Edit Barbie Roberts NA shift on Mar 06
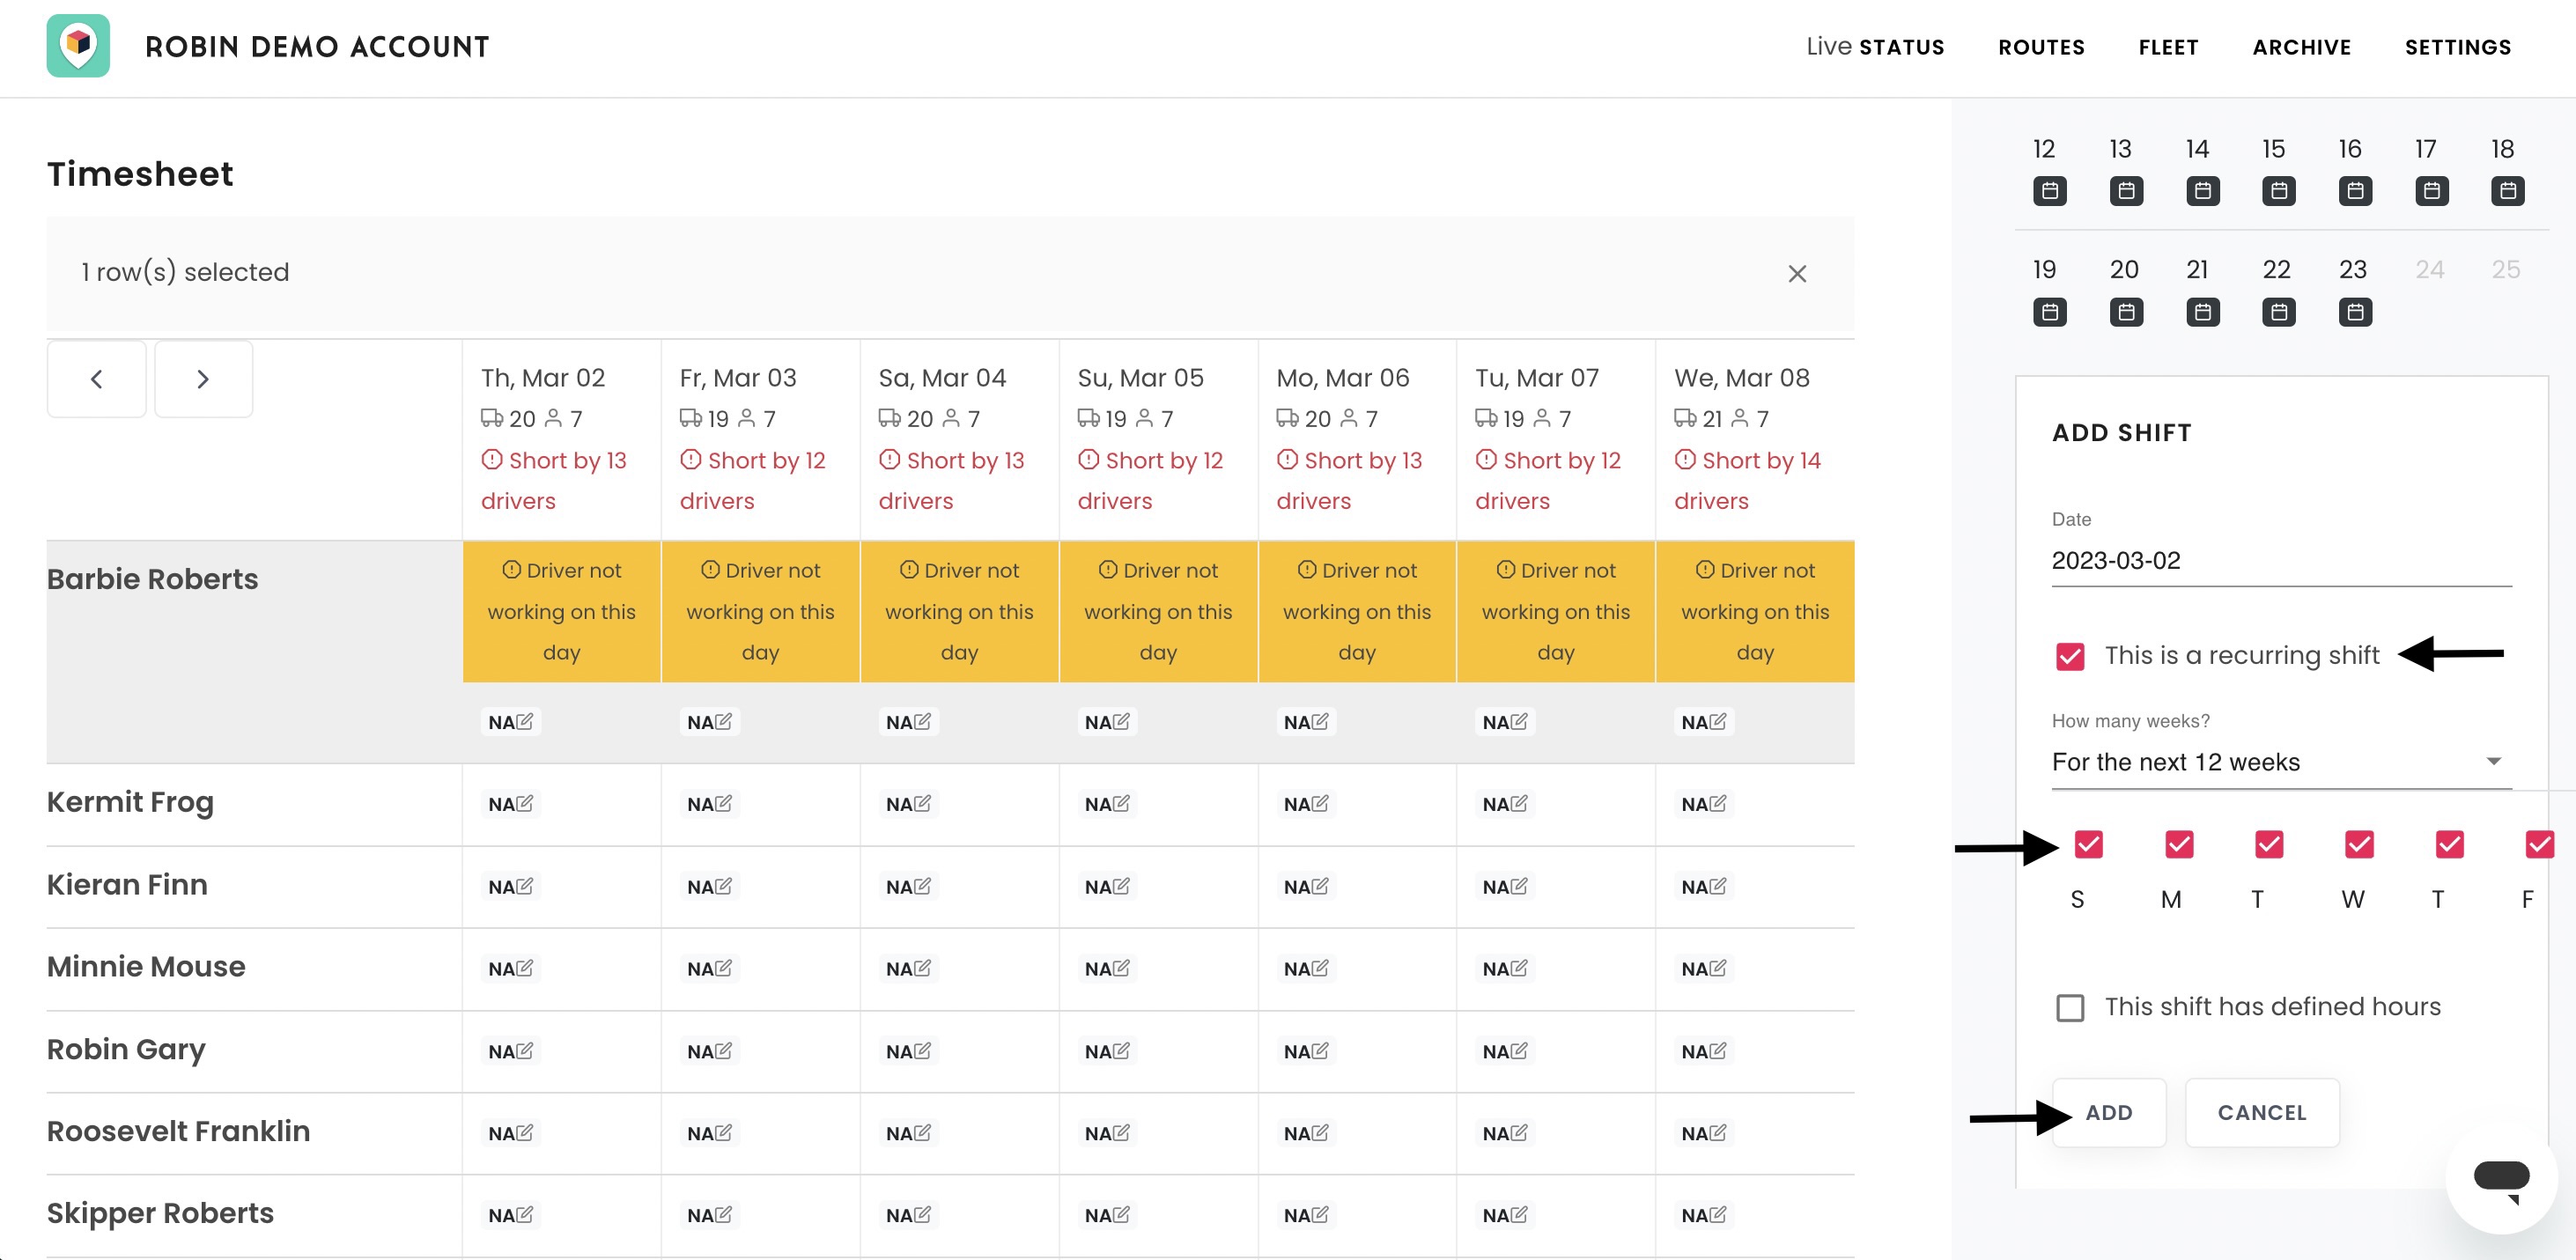The width and height of the screenshot is (2576, 1260). pyautogui.click(x=1307, y=721)
